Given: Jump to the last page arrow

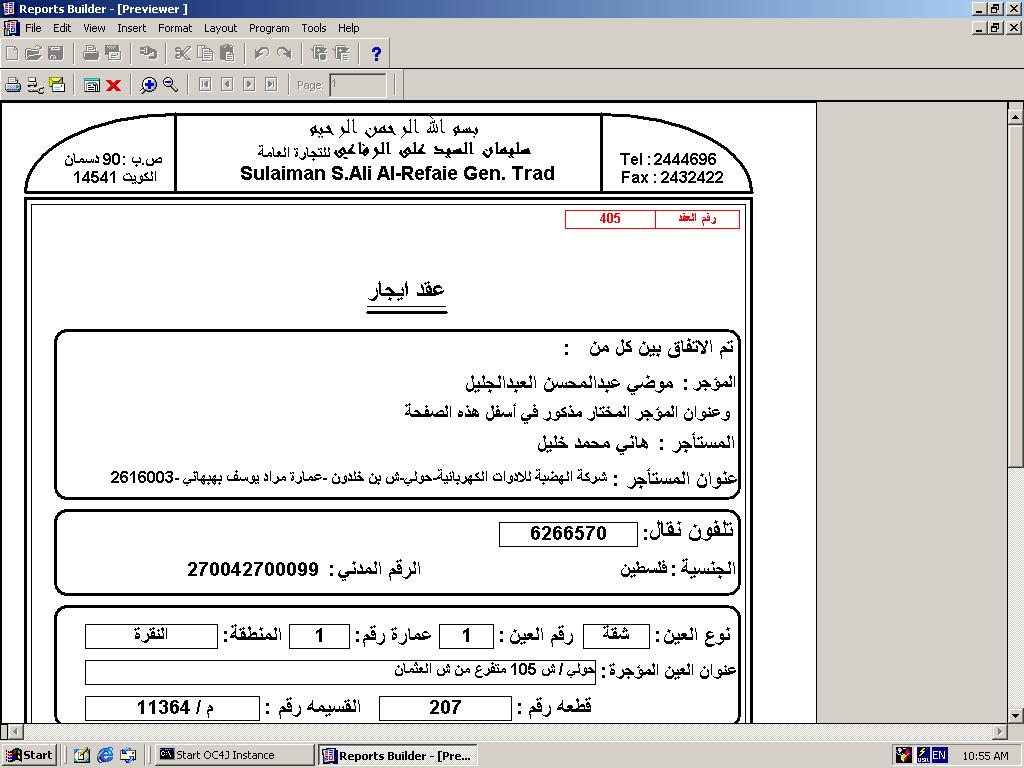Looking at the screenshot, I should 270,85.
